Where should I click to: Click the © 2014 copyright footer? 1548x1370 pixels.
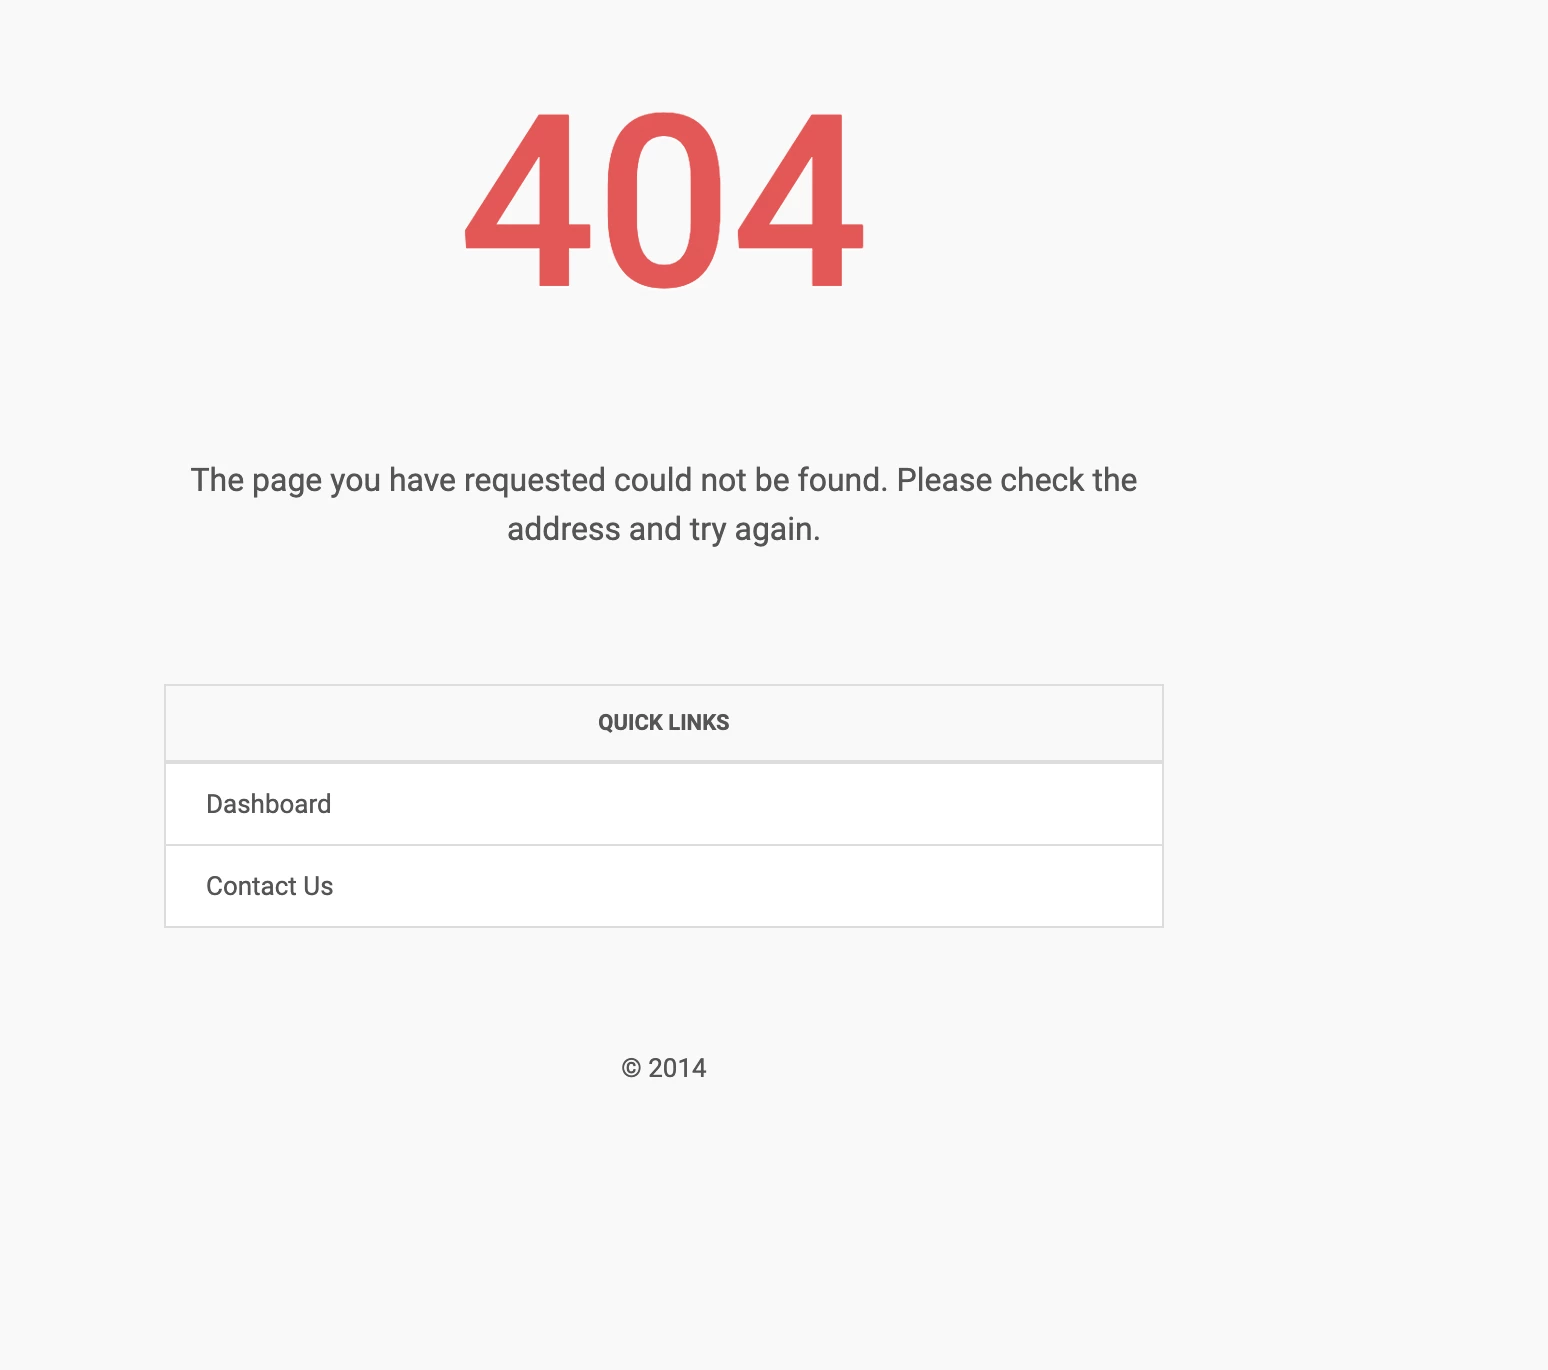click(x=664, y=1068)
